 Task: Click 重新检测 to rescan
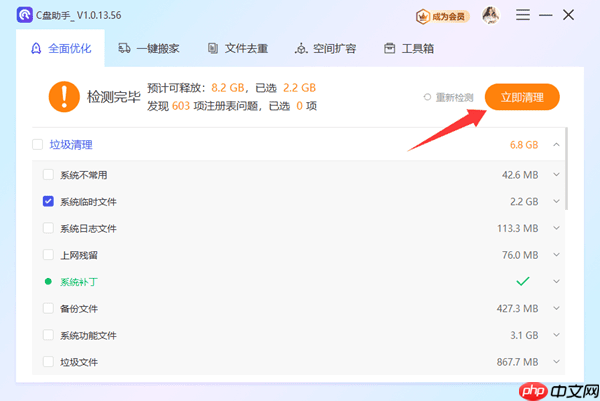point(448,98)
